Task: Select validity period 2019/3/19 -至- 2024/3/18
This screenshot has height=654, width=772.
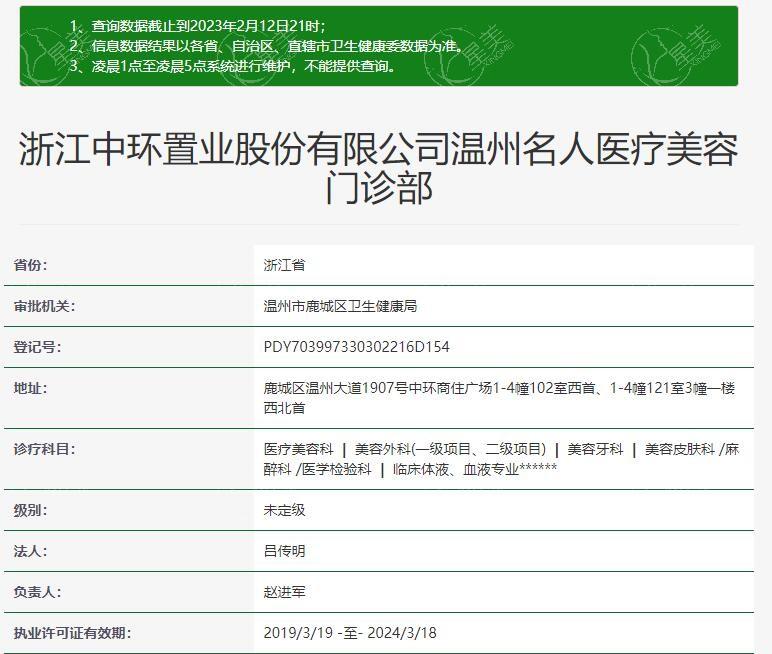Action: (x=350, y=633)
